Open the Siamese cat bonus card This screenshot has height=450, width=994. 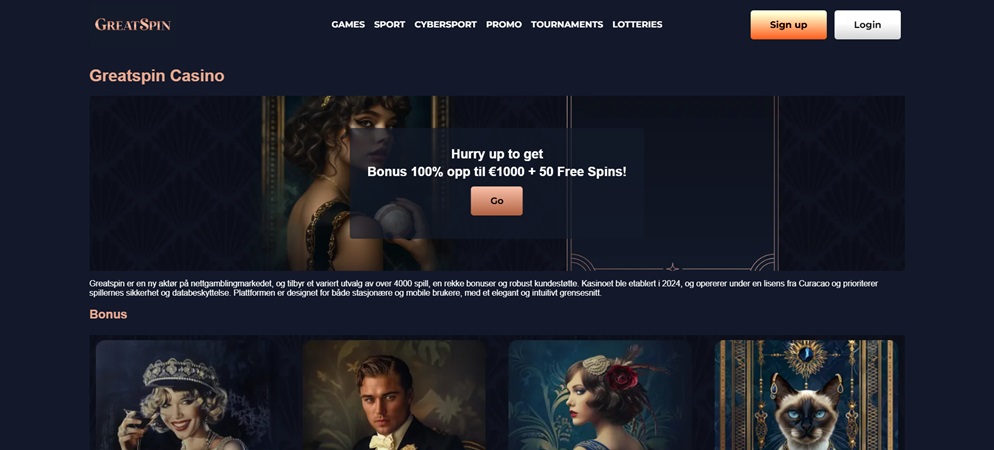[x=806, y=395]
